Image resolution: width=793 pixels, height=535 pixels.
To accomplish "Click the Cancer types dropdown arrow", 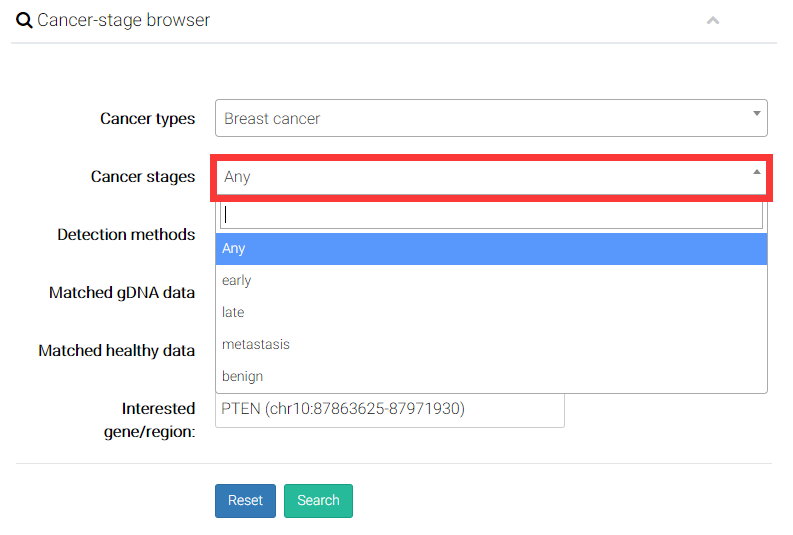I will pyautogui.click(x=757, y=114).
